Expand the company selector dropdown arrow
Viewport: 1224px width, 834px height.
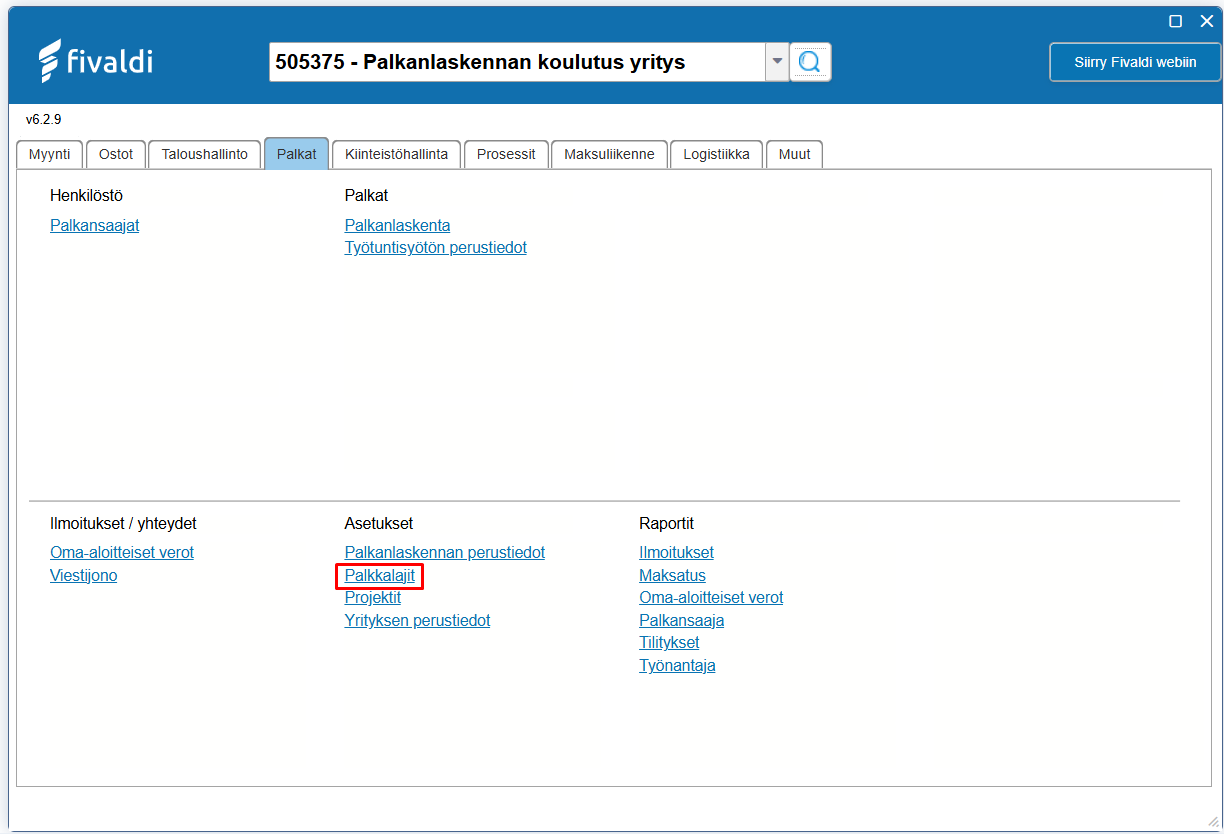(777, 62)
